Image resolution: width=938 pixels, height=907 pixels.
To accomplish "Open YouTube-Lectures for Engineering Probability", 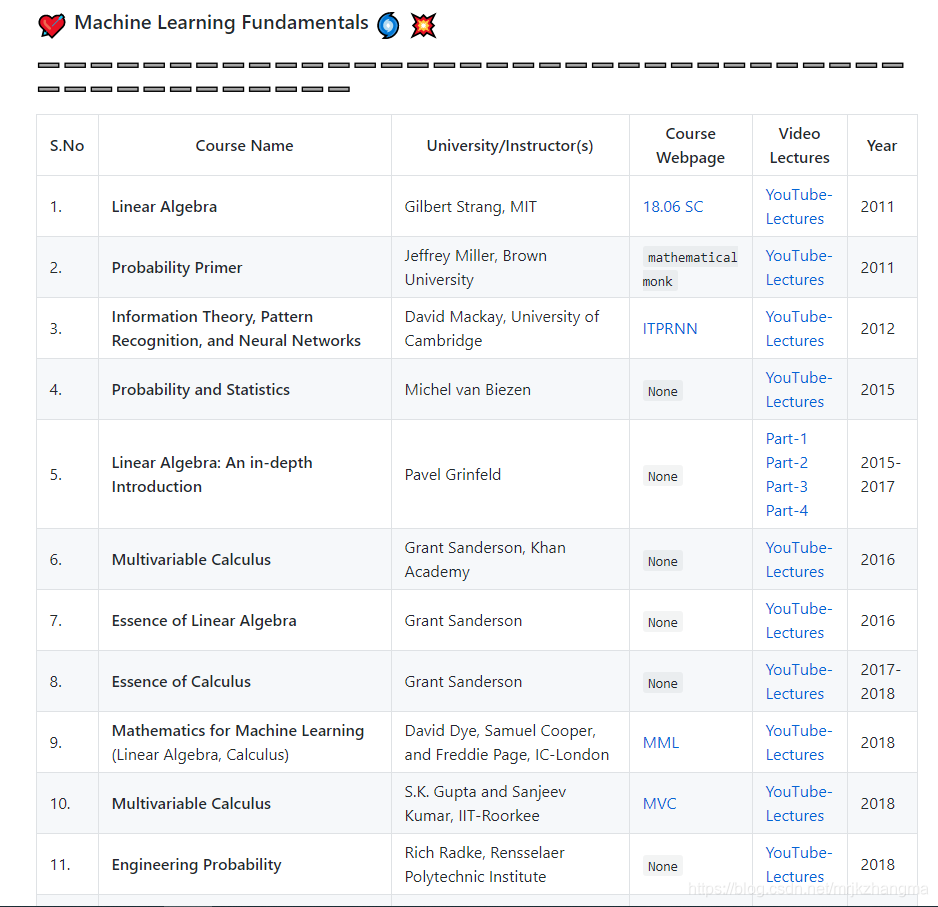I will (799, 865).
